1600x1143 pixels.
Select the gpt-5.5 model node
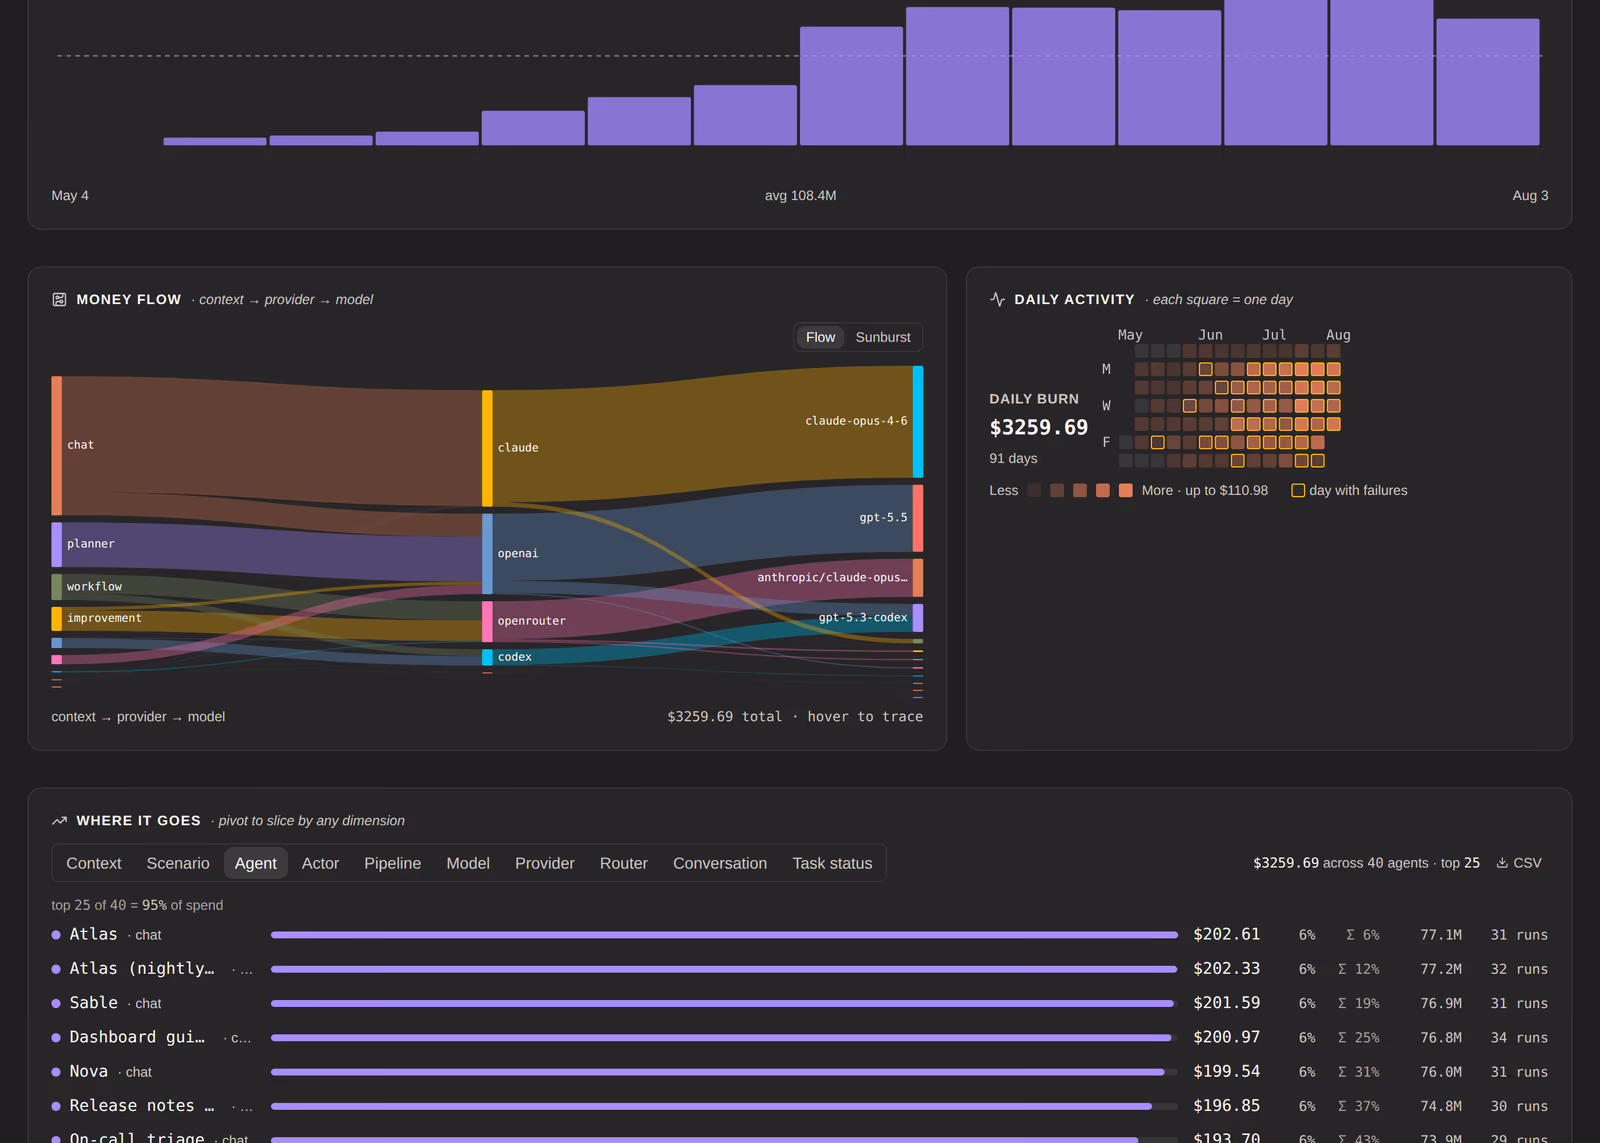pos(918,518)
